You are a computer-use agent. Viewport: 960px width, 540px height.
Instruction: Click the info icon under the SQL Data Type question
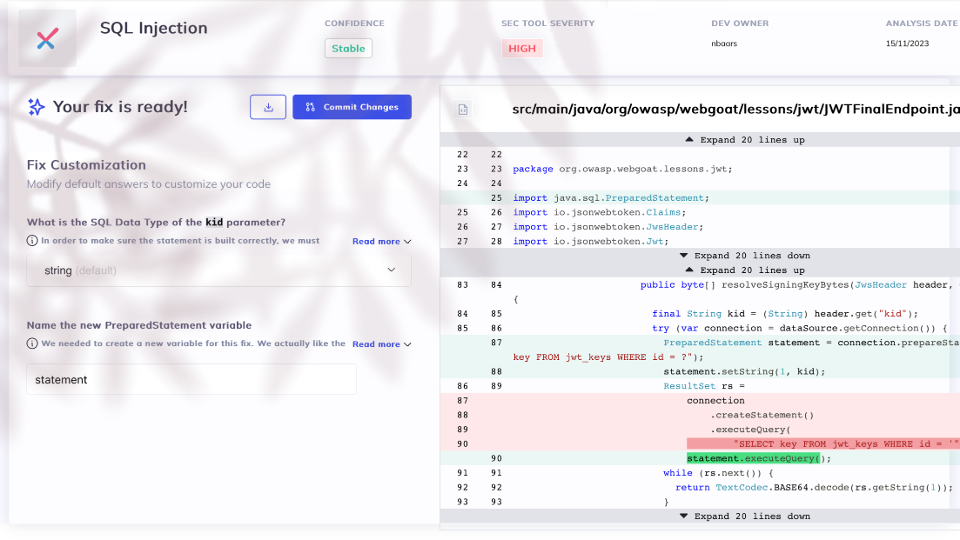[32, 241]
